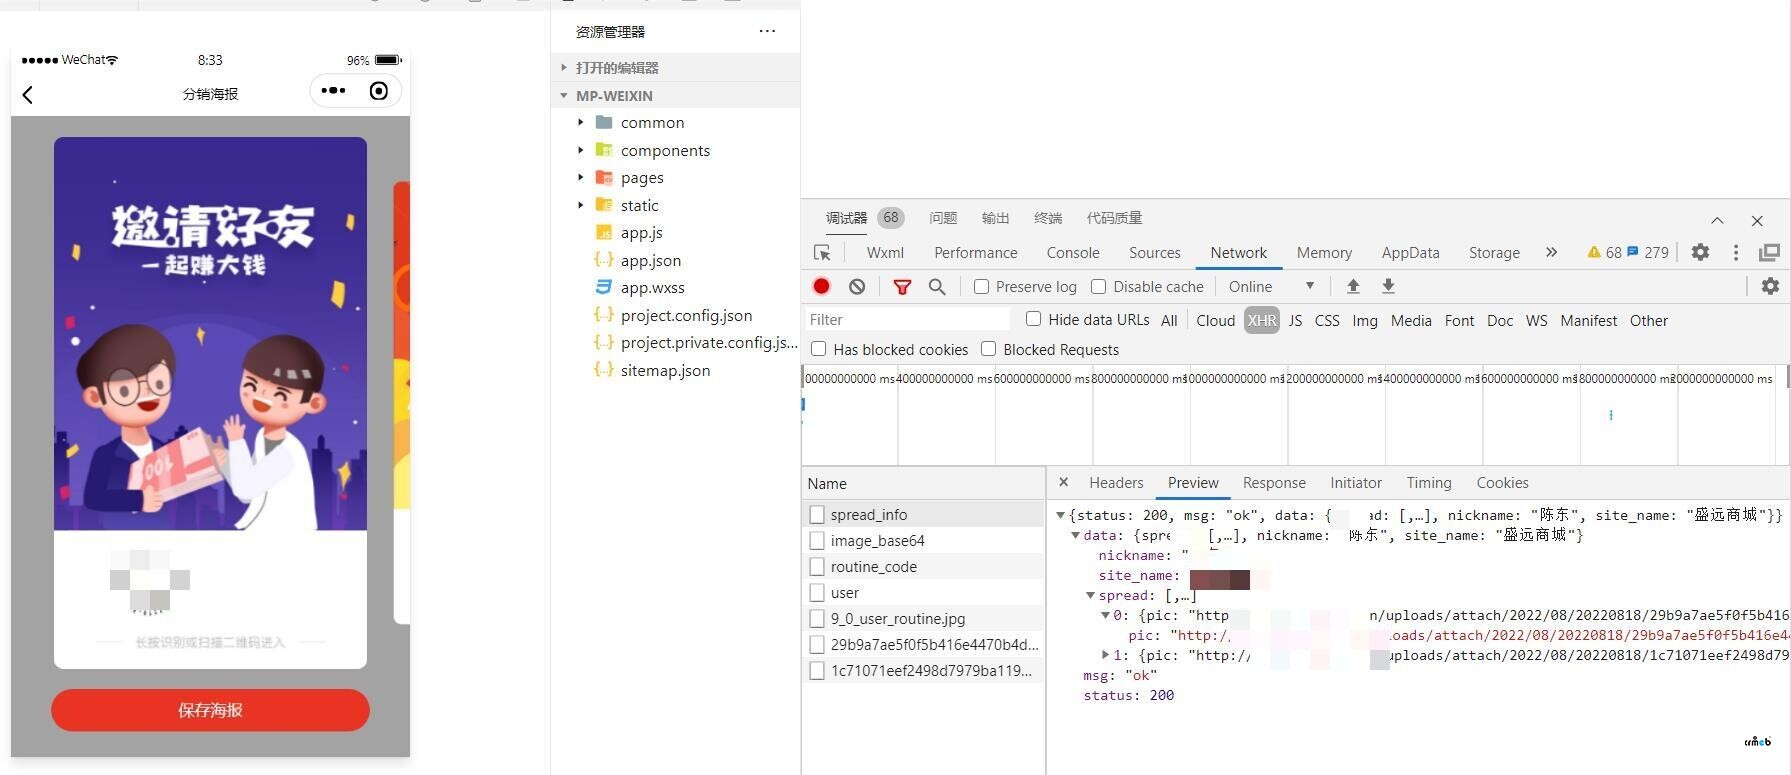The height and width of the screenshot is (775, 1791).
Task: Click the 保存海报 save poster button
Action: [x=210, y=710]
